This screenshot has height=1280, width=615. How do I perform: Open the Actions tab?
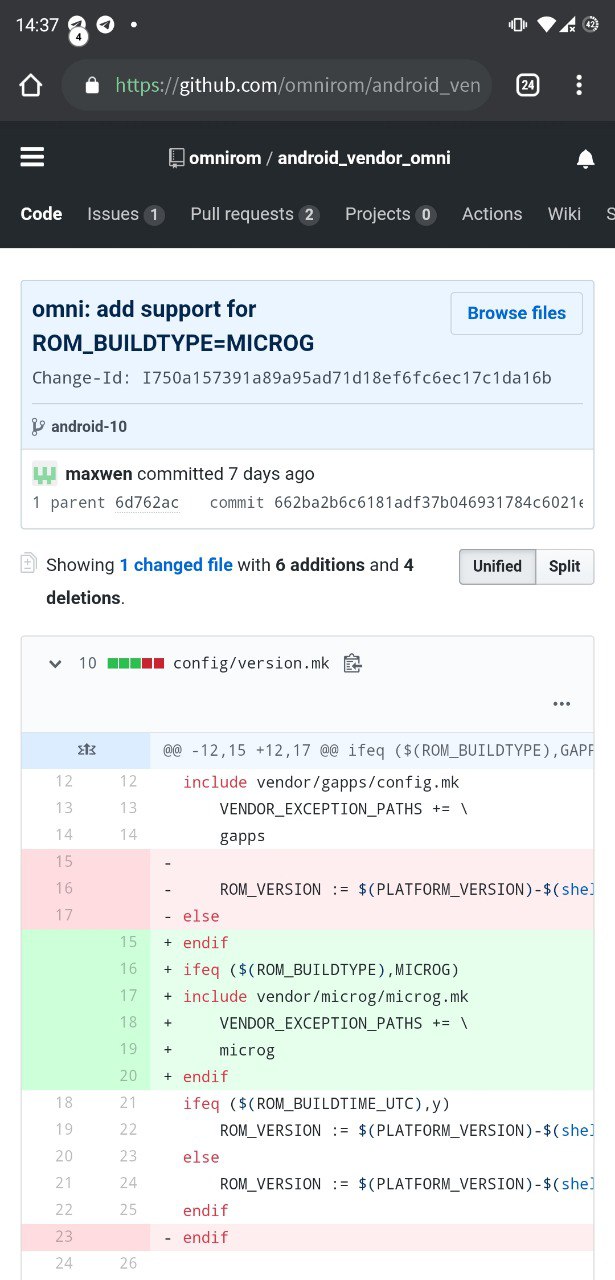(x=492, y=214)
